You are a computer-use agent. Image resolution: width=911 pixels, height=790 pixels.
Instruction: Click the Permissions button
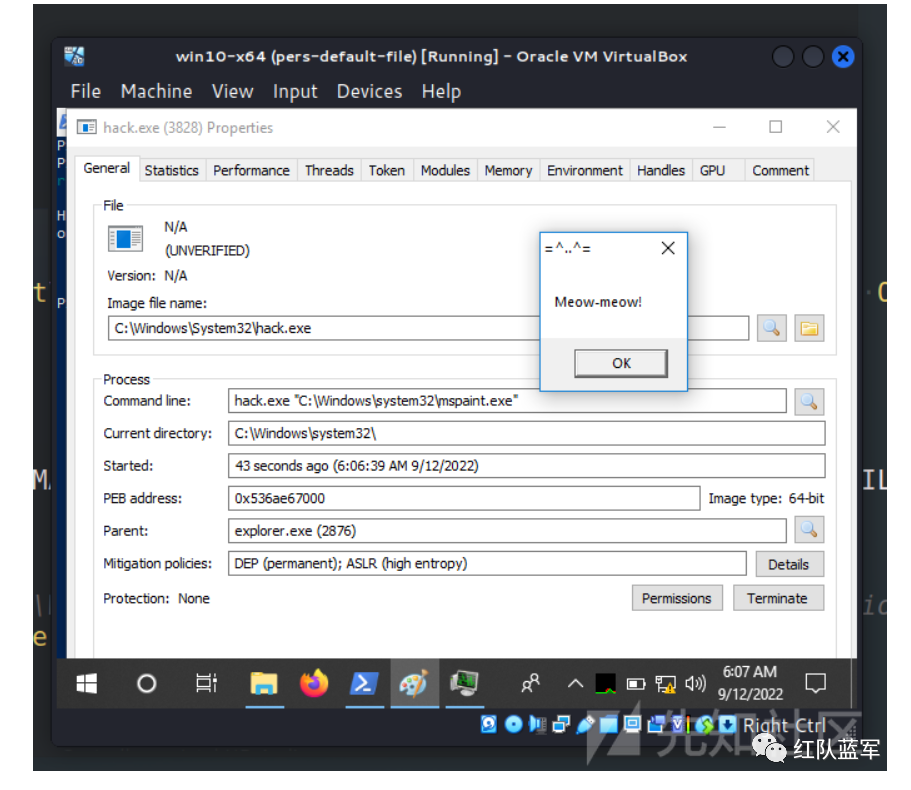tap(677, 598)
